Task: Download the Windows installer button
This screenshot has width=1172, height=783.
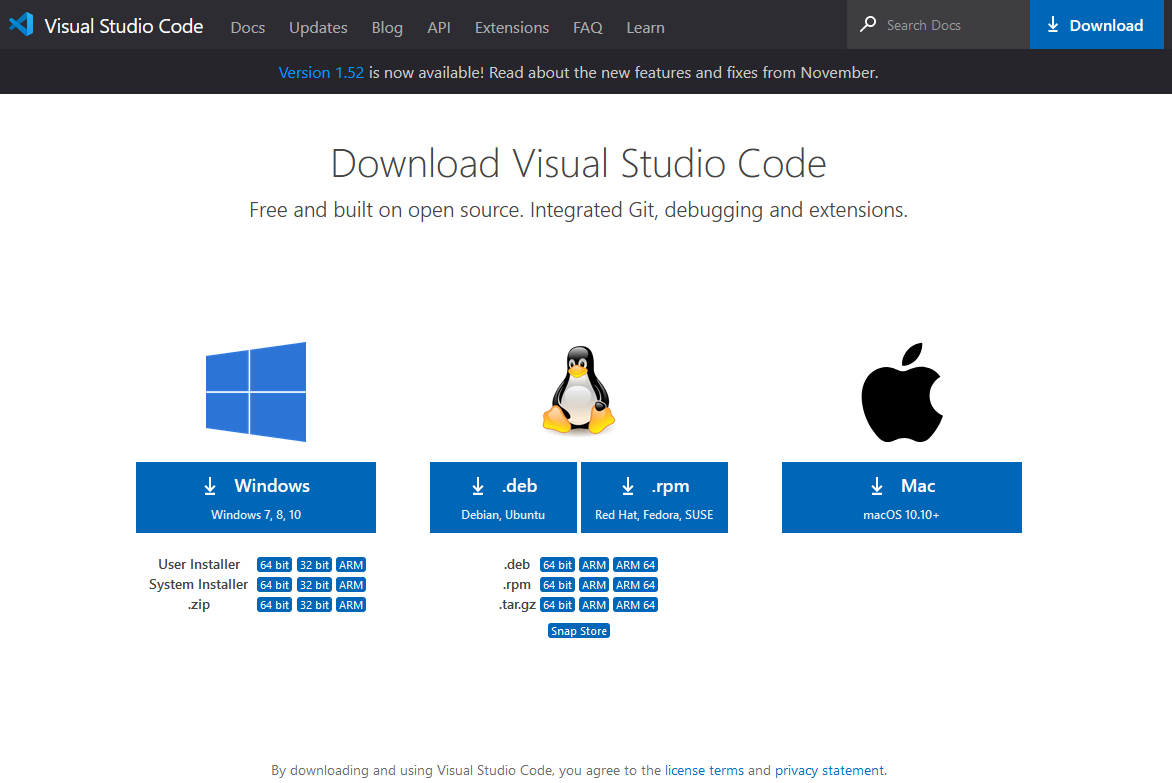Action: coord(256,497)
